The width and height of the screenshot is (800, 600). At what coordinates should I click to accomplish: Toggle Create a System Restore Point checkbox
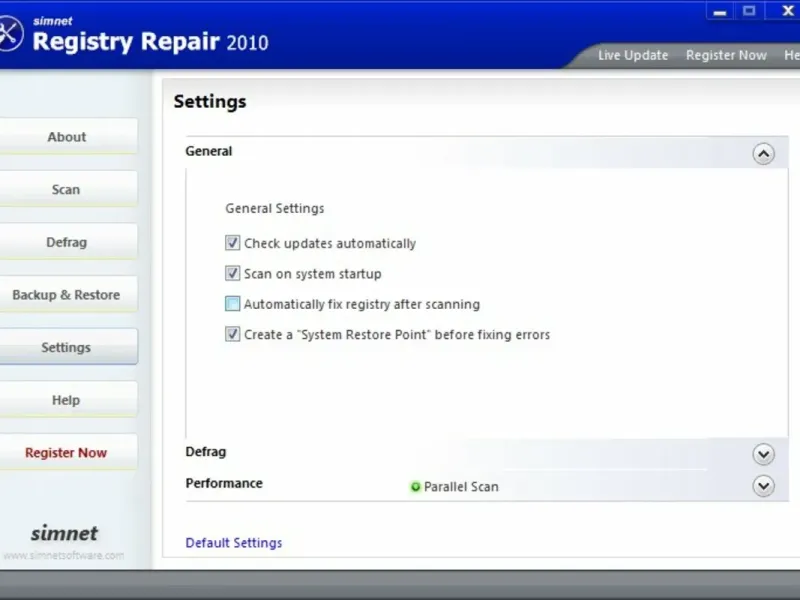[x=233, y=335]
